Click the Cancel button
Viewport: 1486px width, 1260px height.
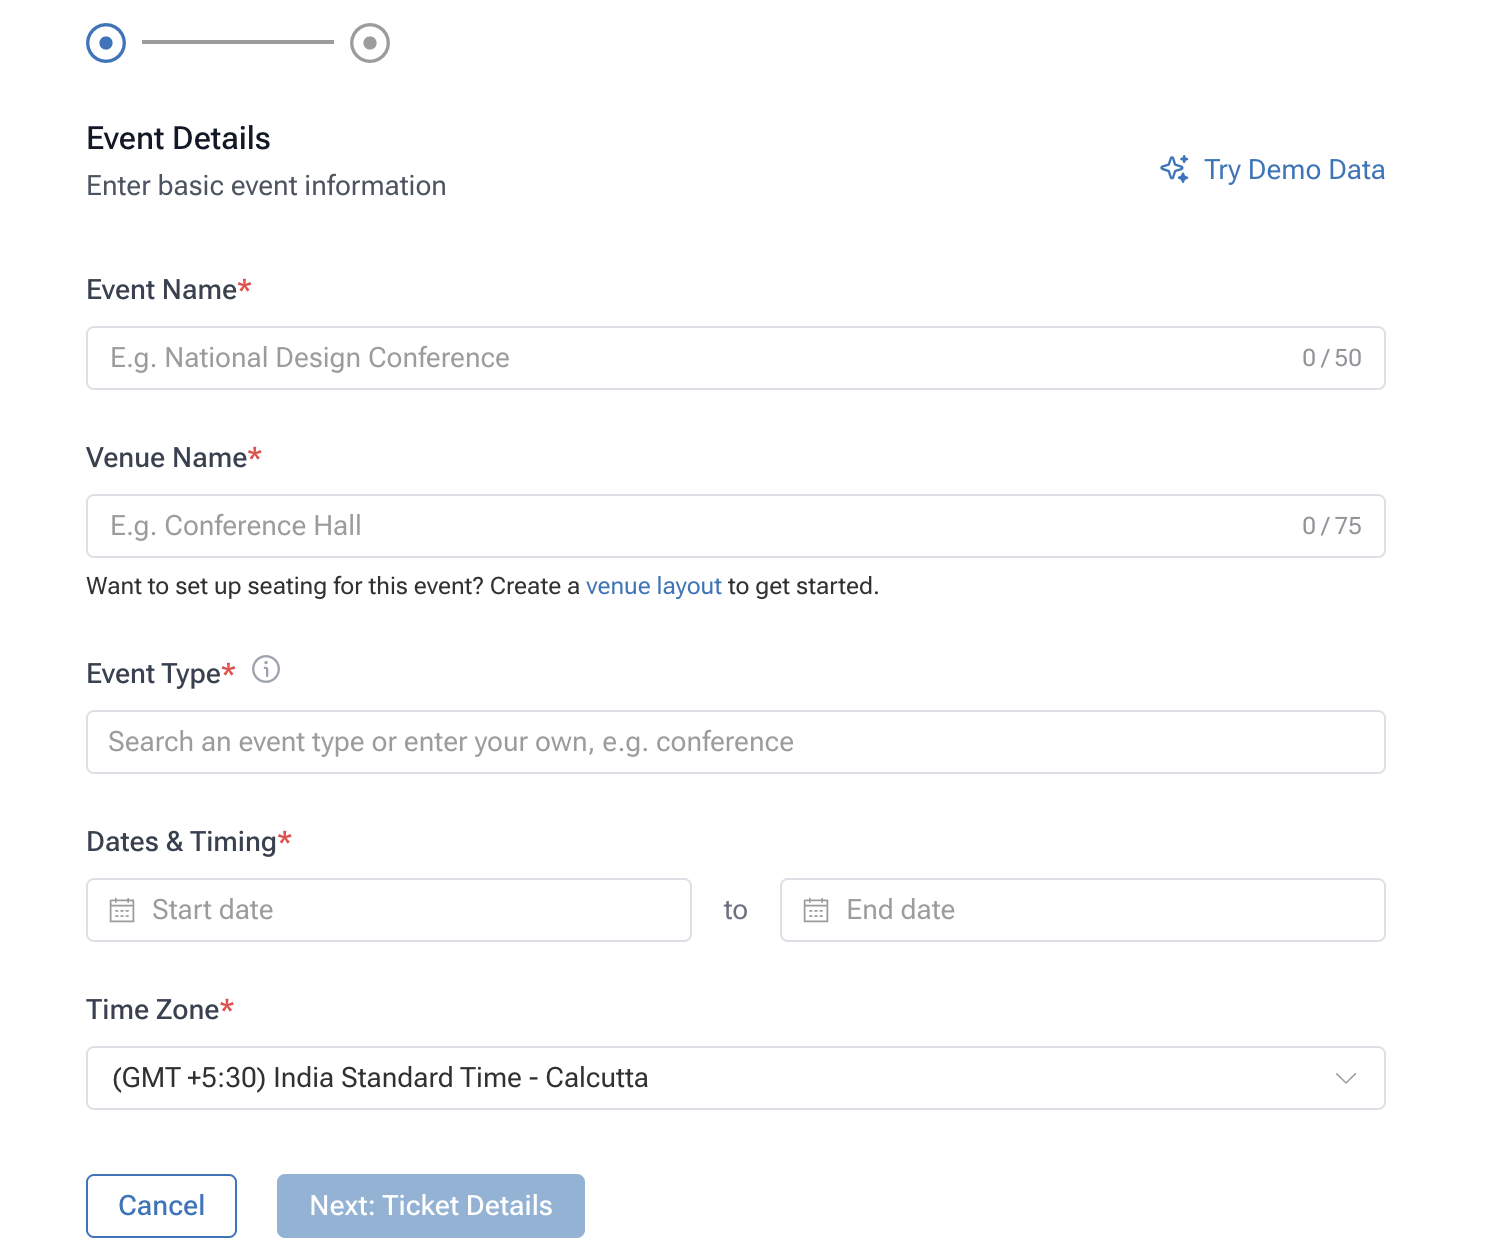coord(162,1206)
